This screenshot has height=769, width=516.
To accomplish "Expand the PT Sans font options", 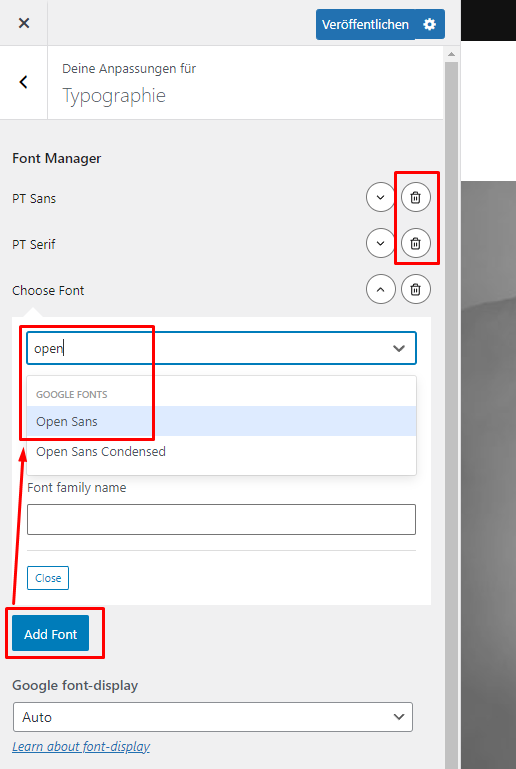I will 381,197.
